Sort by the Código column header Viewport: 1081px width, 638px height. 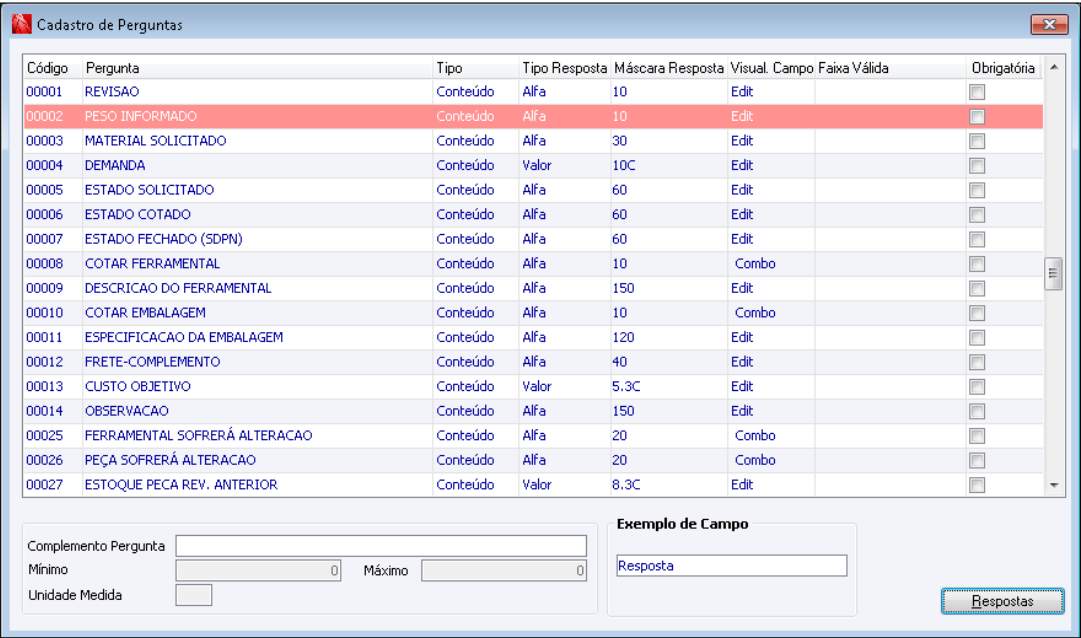point(53,68)
